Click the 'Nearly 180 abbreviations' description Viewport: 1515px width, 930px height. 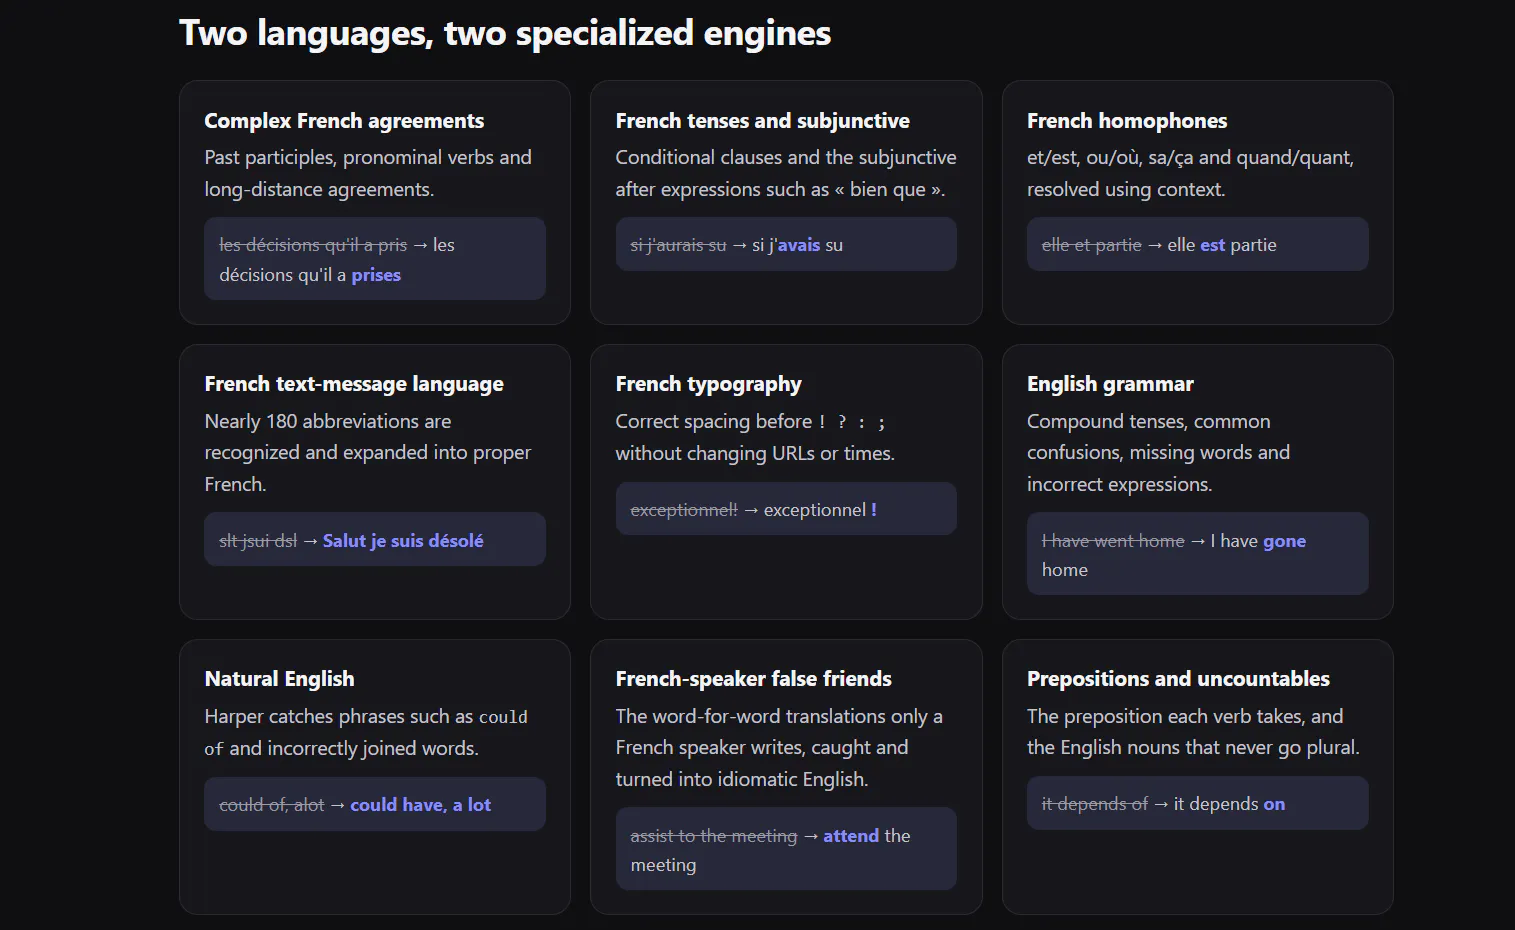pos(368,453)
